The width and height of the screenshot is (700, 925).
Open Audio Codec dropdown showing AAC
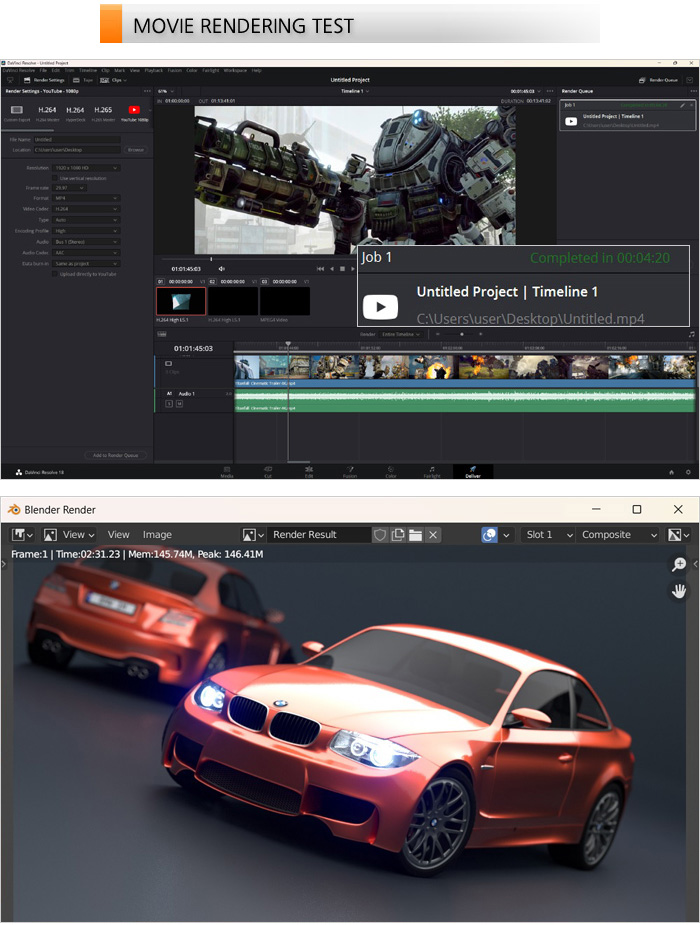point(86,252)
